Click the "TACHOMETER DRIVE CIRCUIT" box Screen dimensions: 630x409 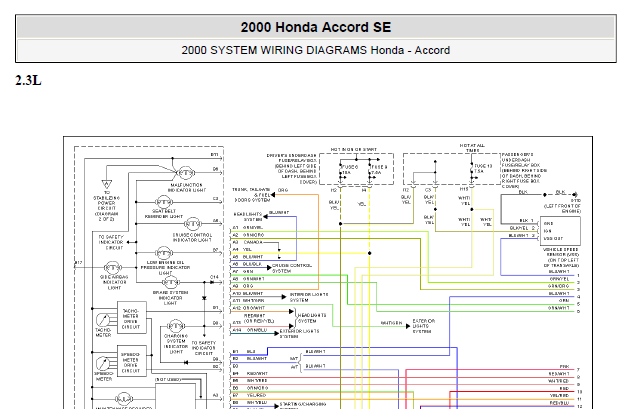pos(131,318)
